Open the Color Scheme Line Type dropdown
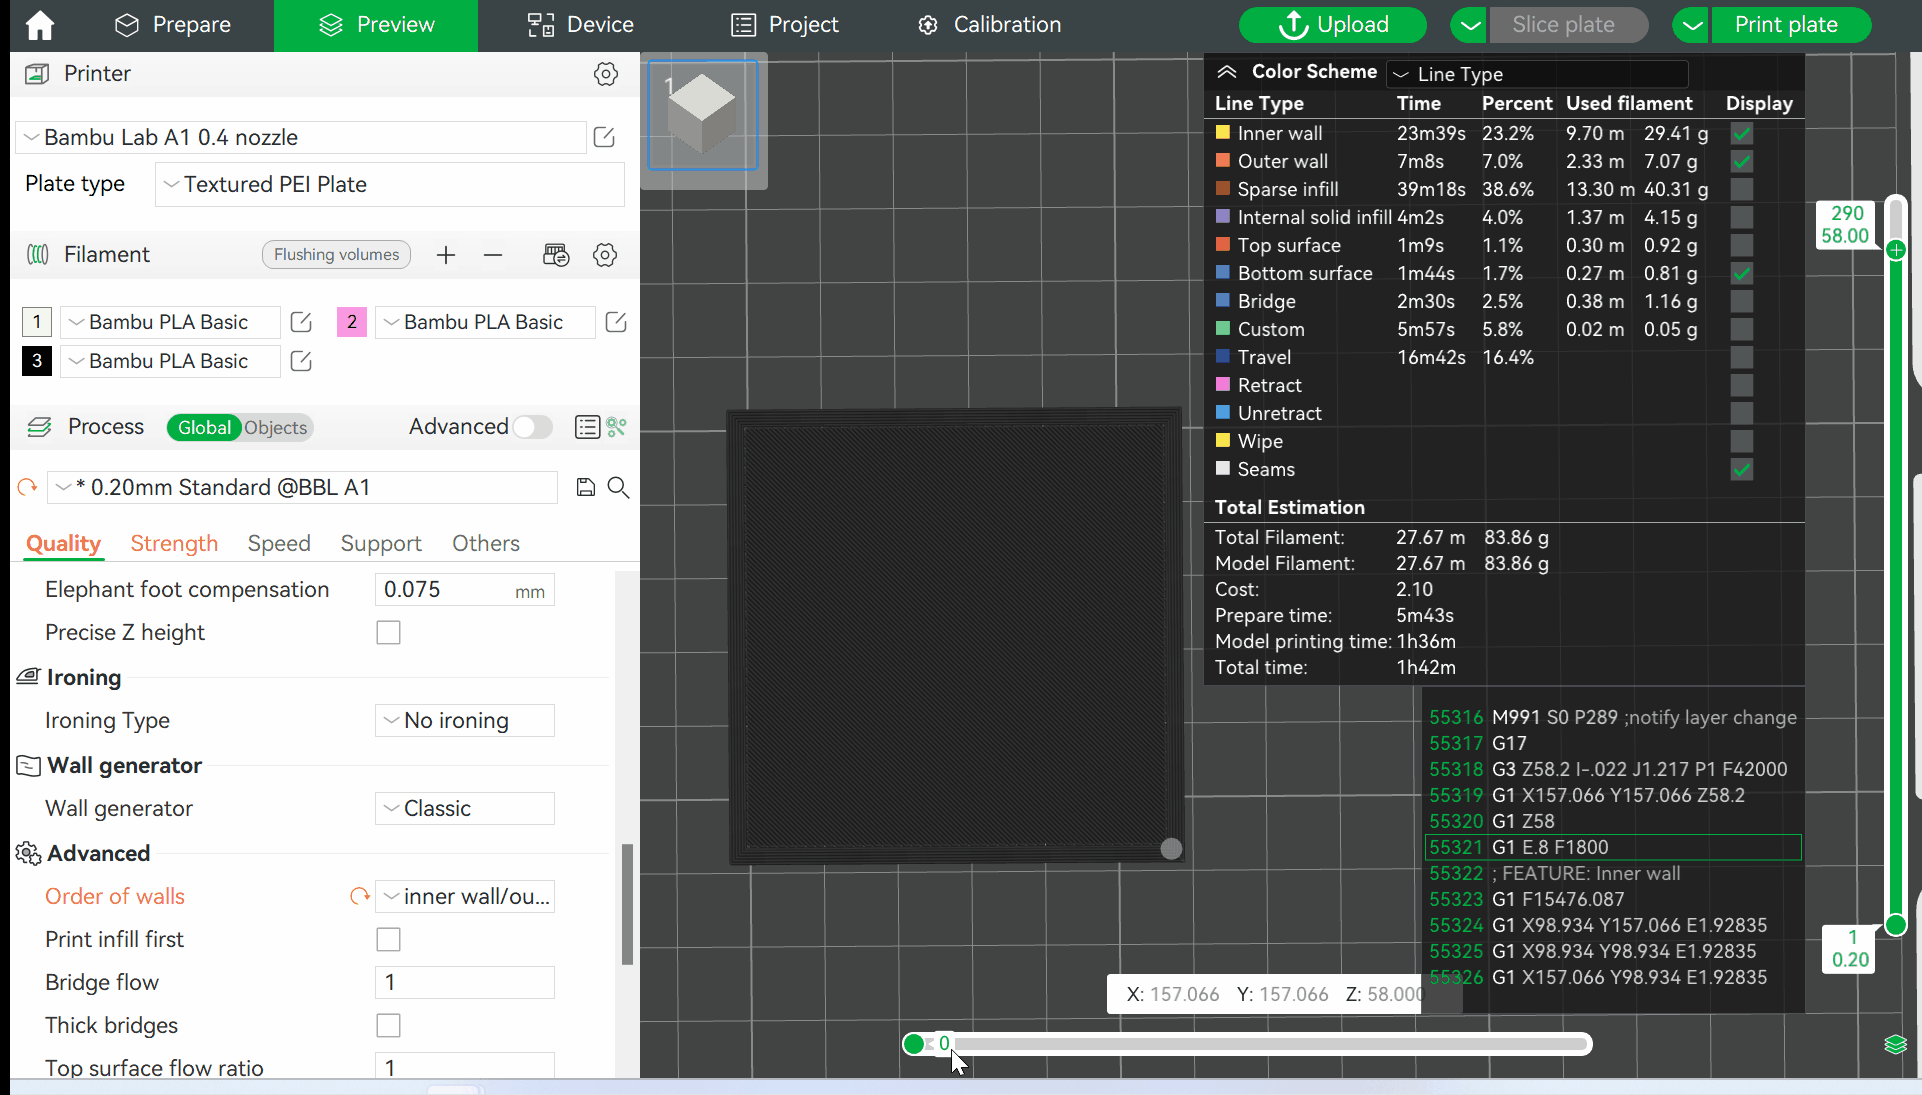Screen dimensions: 1922x1095 pos(1537,74)
